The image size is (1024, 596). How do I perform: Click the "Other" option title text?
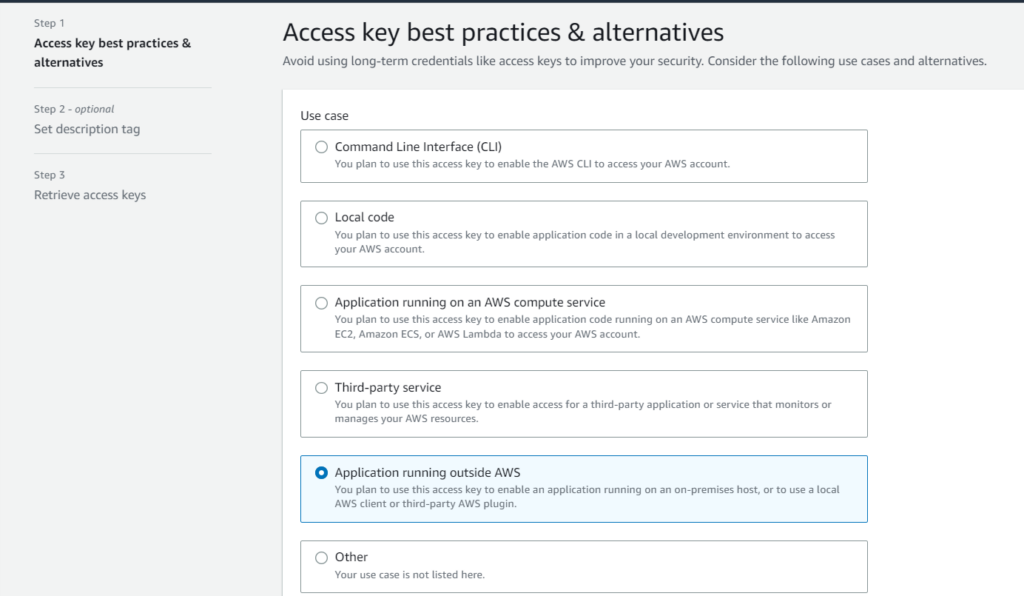point(351,558)
